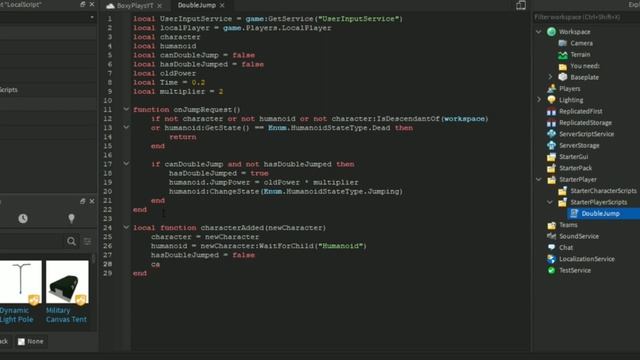Image resolution: width=640 pixels, height=360 pixels.
Task: Click the Camera icon in Explorer
Action: click(563, 43)
